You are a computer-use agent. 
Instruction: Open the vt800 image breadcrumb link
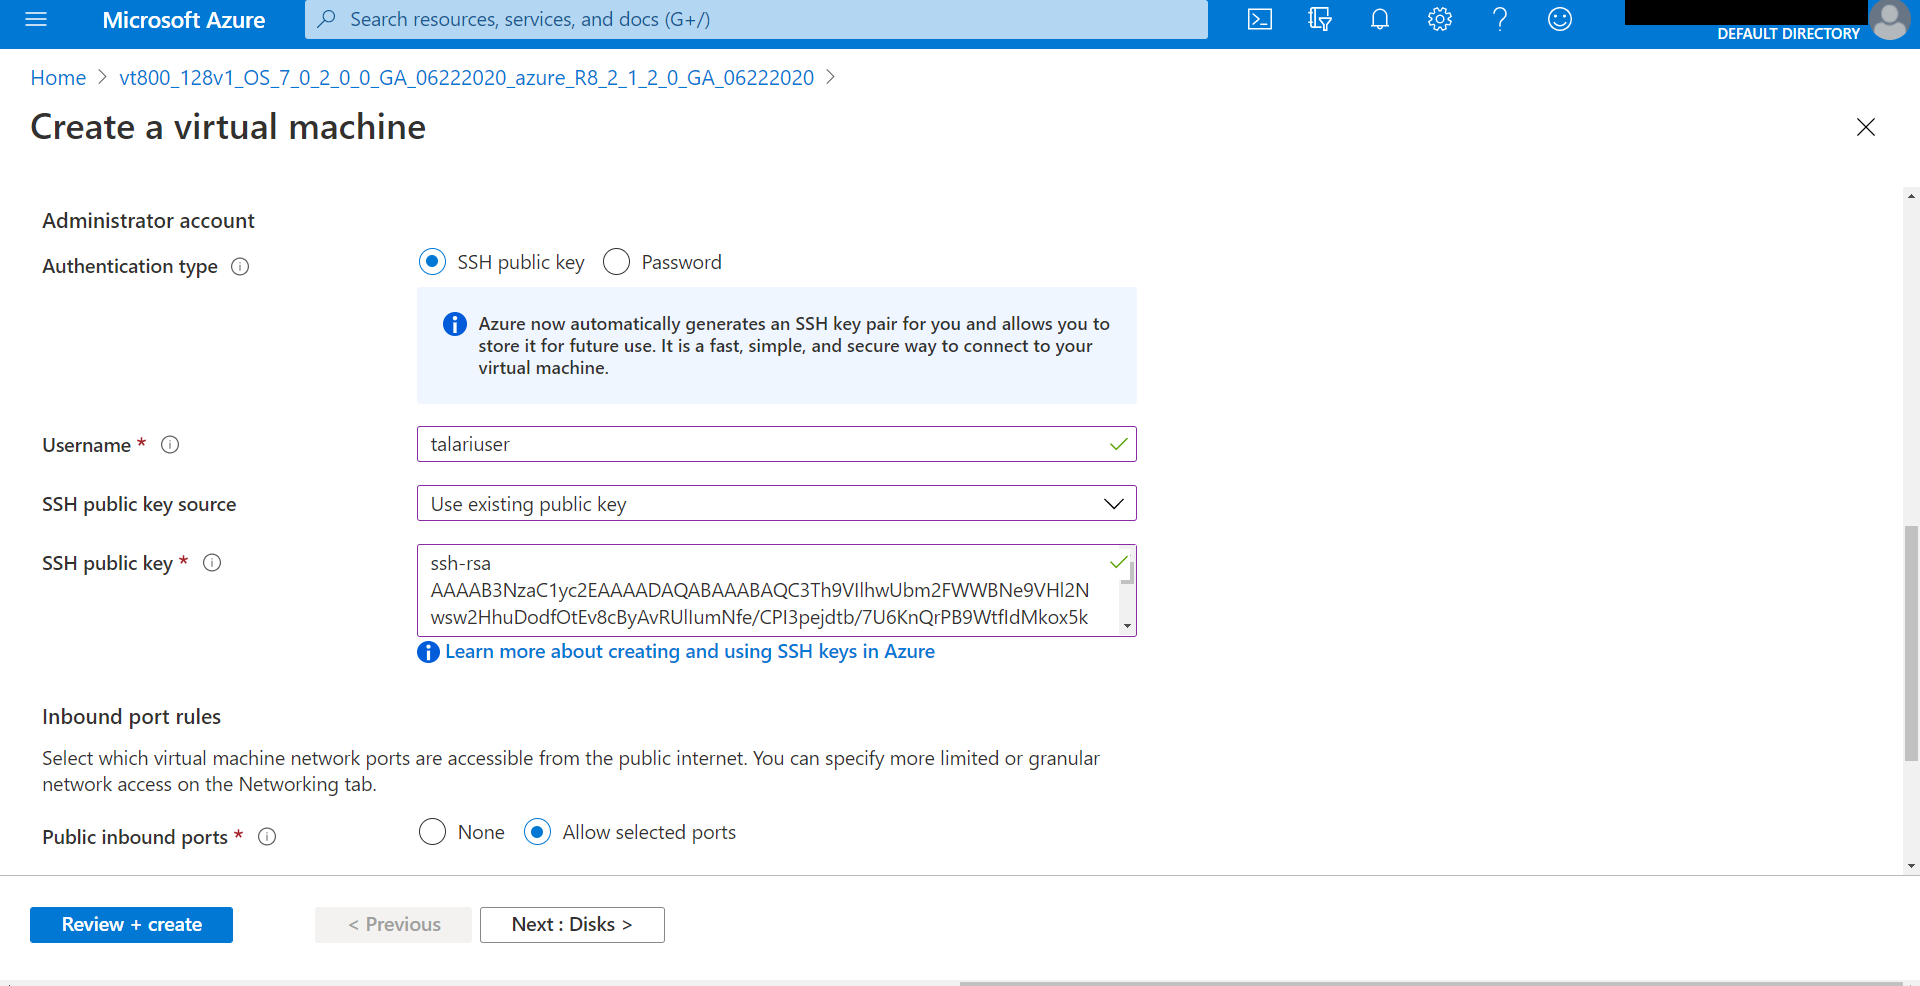click(x=466, y=78)
